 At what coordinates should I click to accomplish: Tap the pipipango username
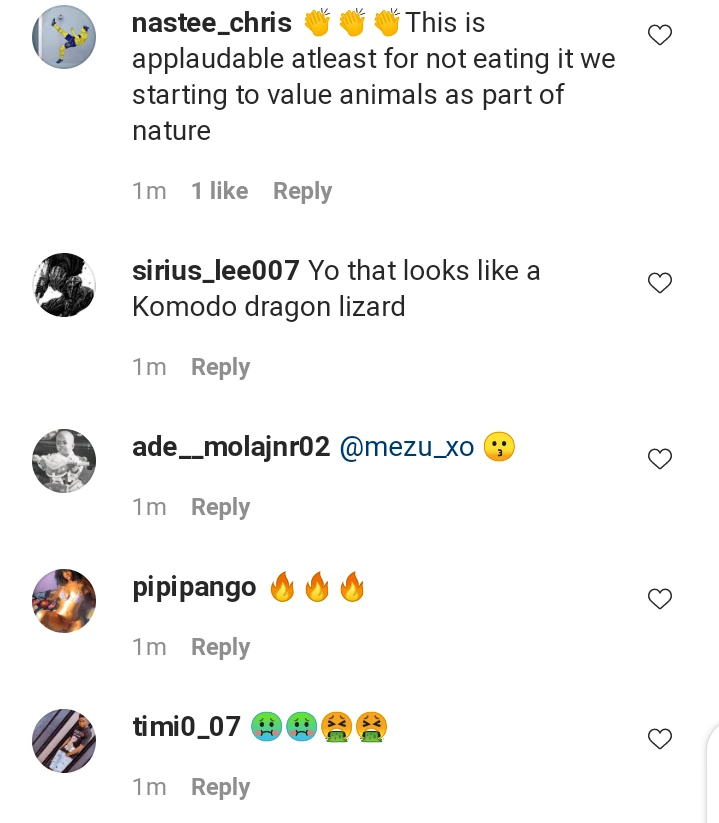[194, 587]
